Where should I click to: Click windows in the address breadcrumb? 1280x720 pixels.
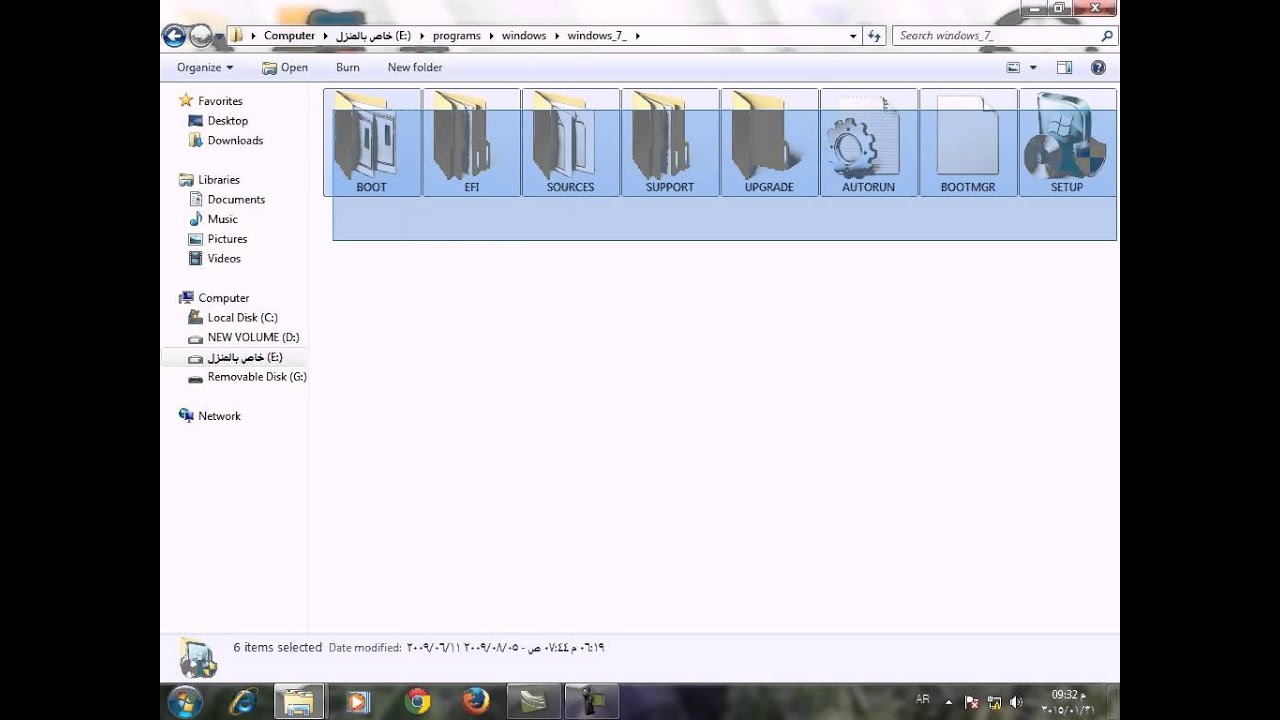(x=524, y=36)
